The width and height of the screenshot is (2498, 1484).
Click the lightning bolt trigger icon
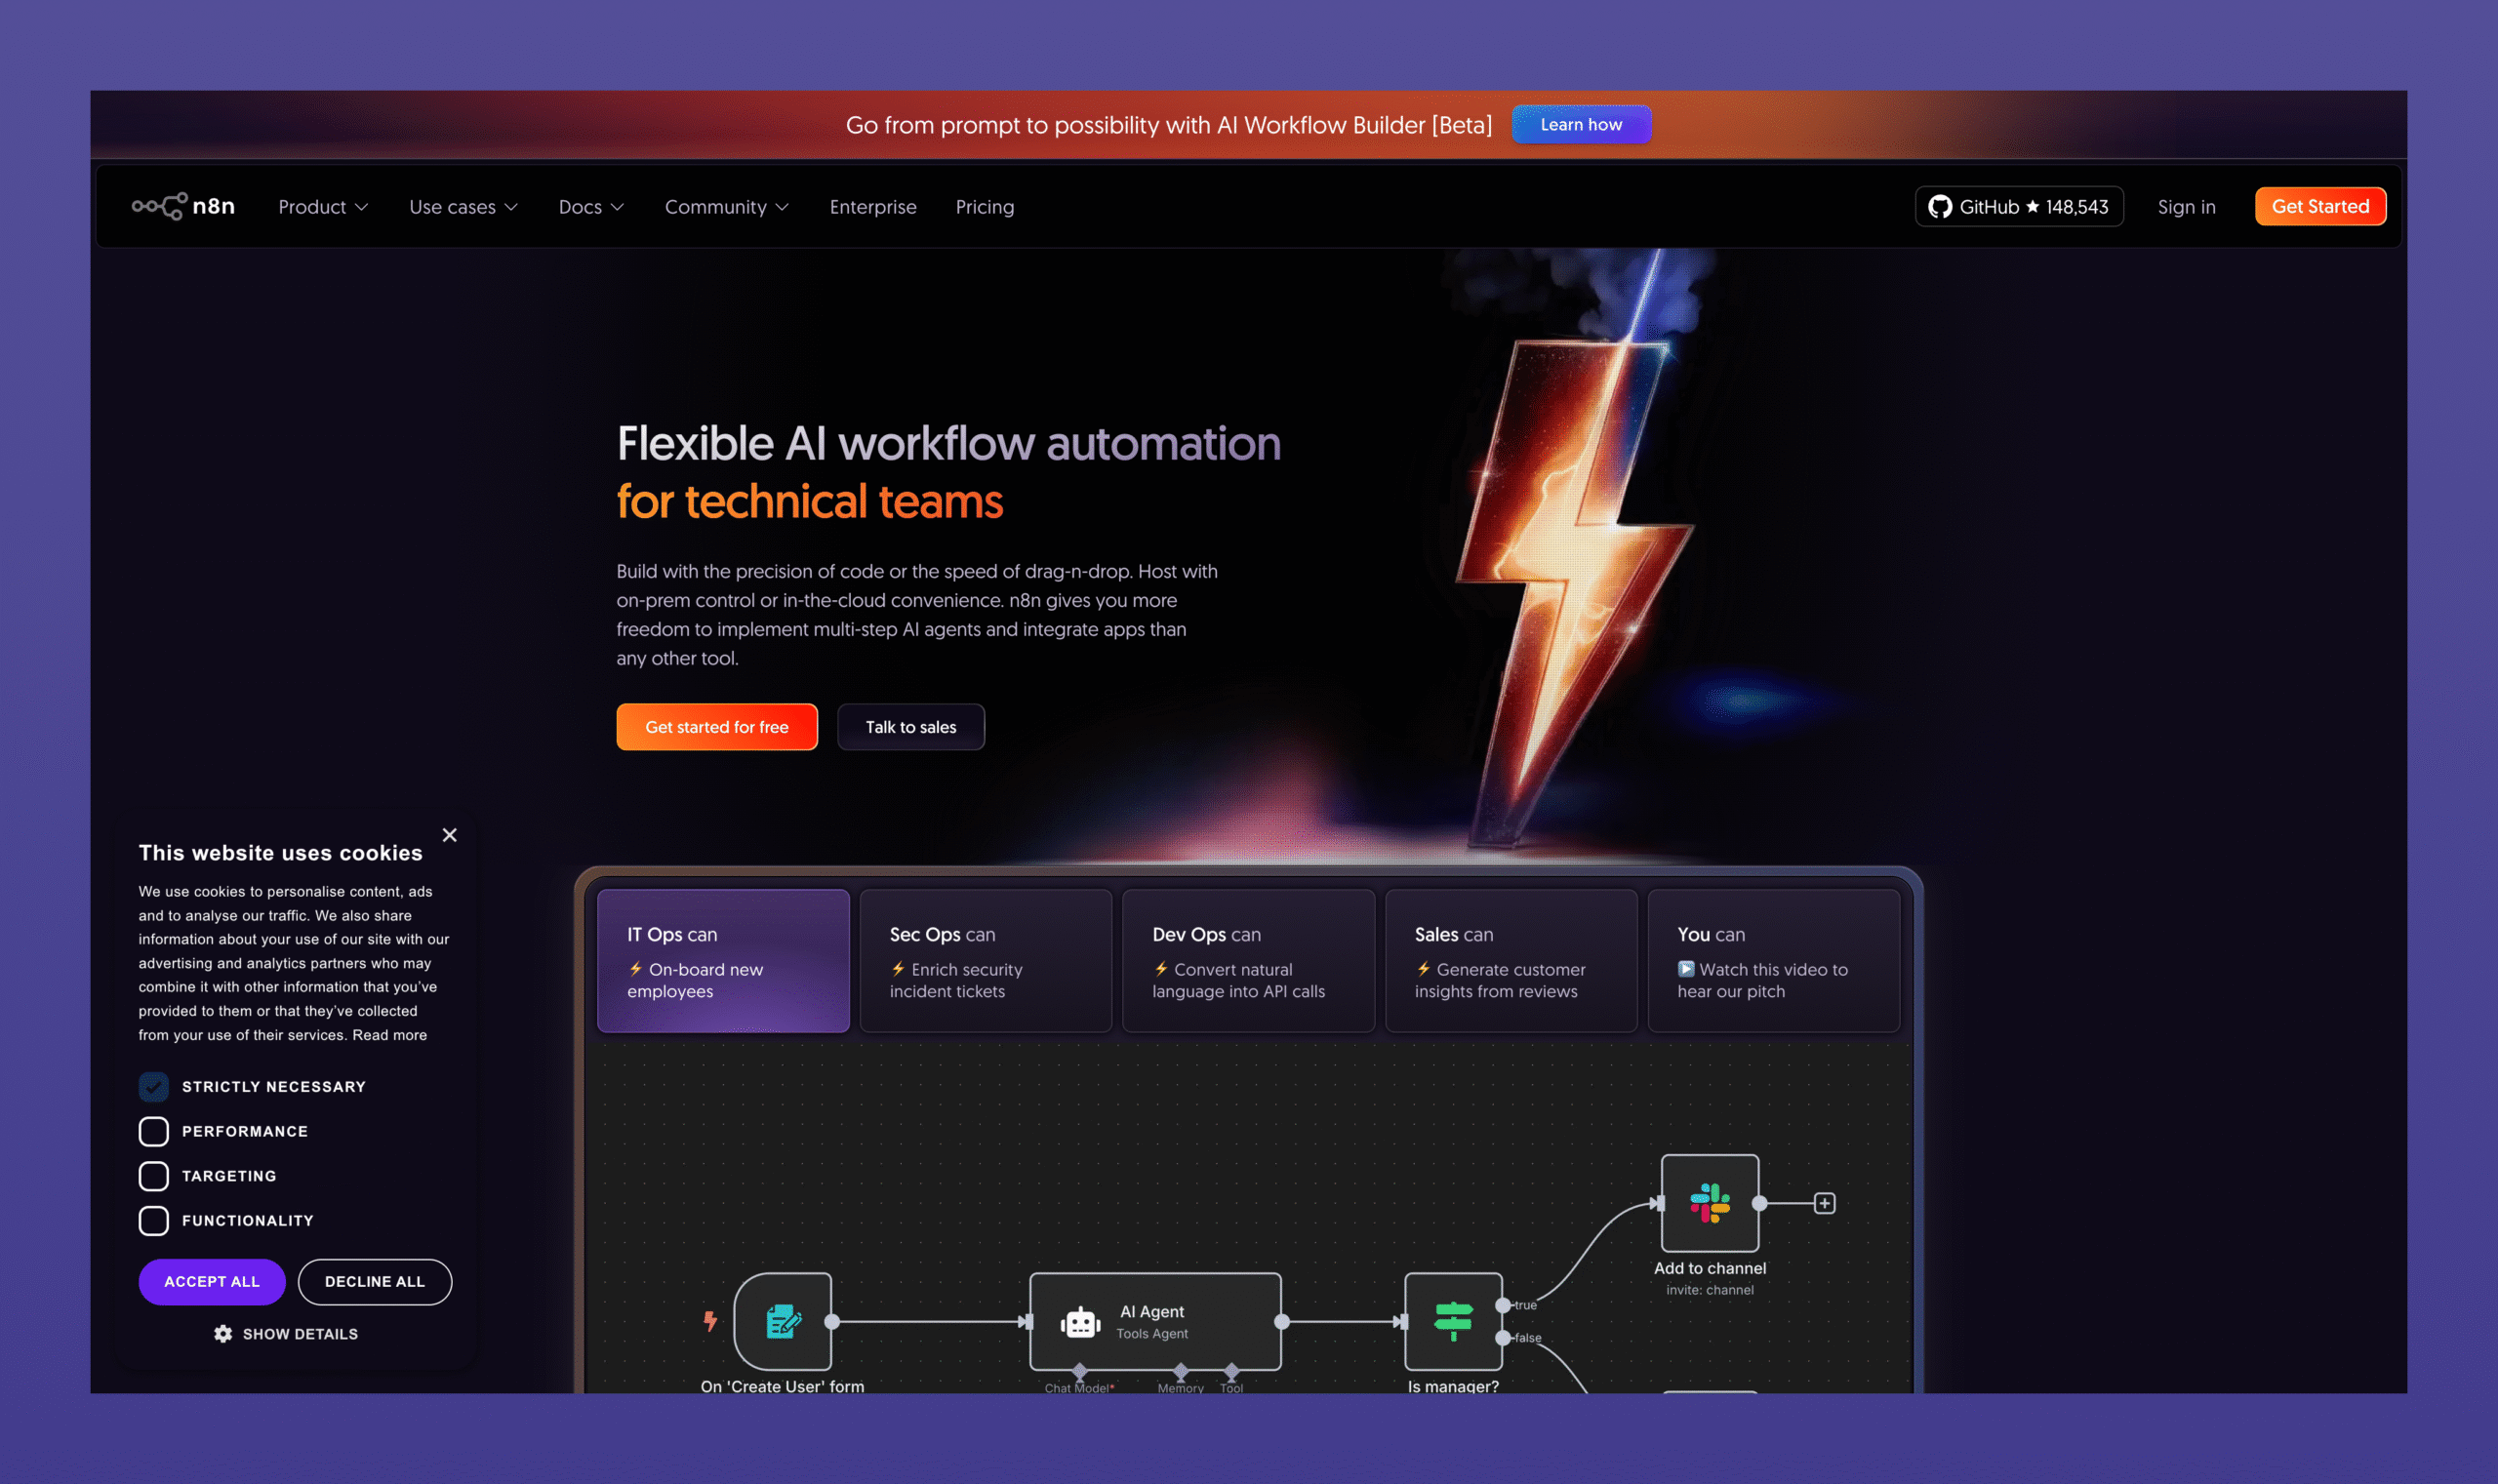tap(710, 1320)
